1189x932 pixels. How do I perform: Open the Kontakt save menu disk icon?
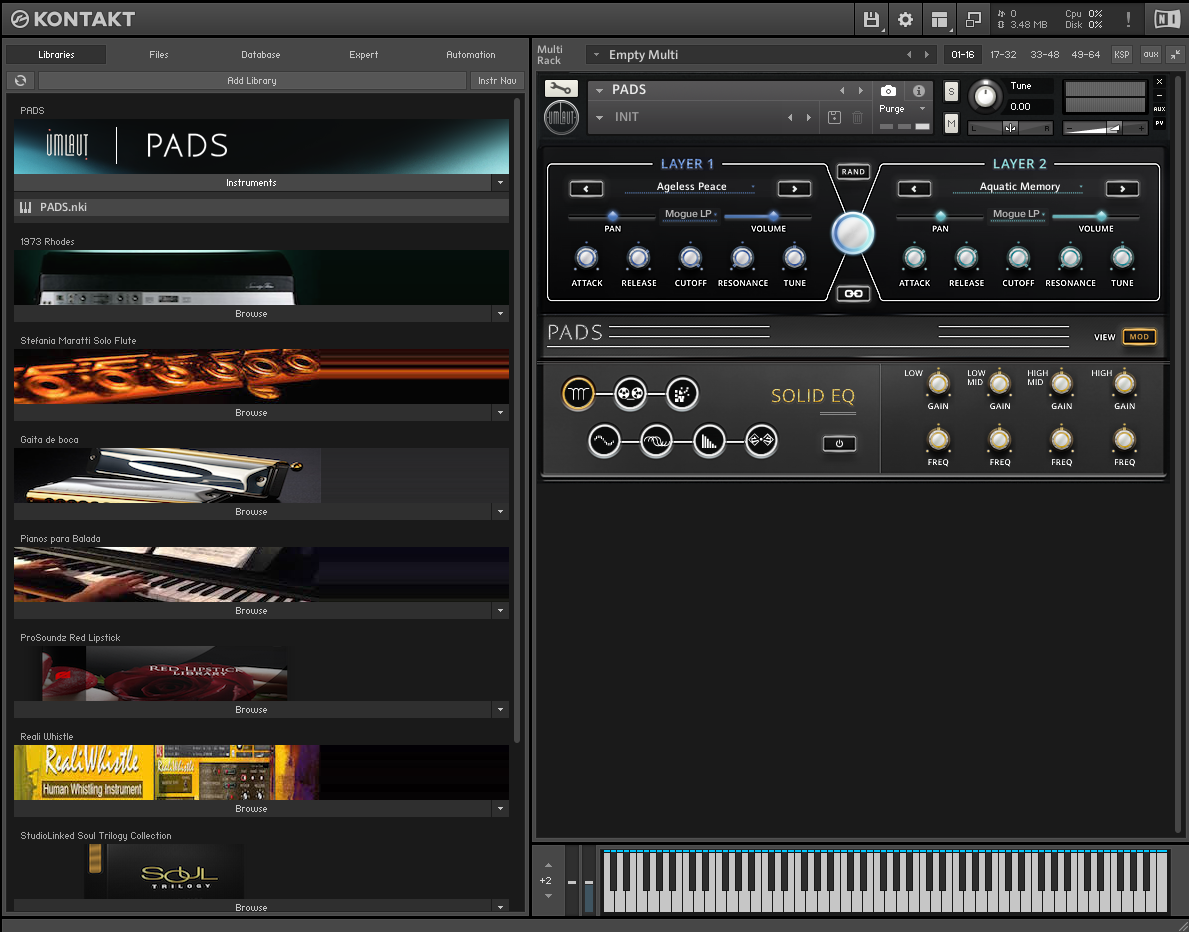[871, 19]
